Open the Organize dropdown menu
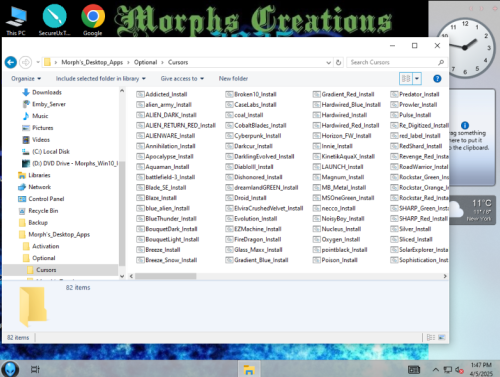Screen dimensions: 500x377 [x=26, y=79]
